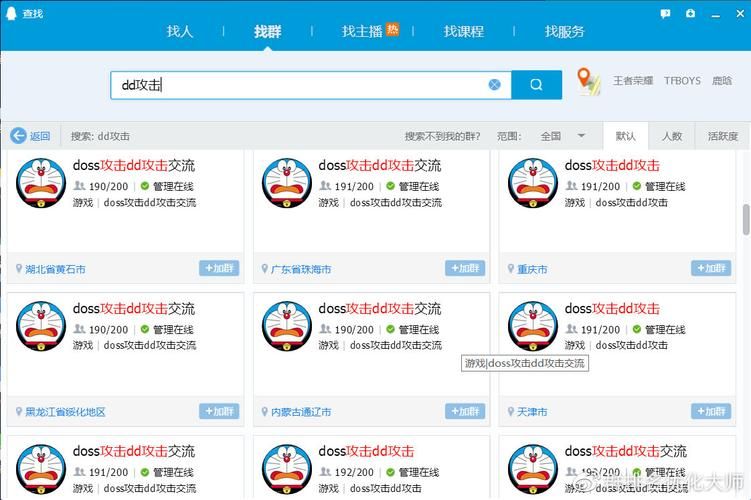Sort results by 默认
Viewport: 751px width, 500px height.
[x=626, y=136]
